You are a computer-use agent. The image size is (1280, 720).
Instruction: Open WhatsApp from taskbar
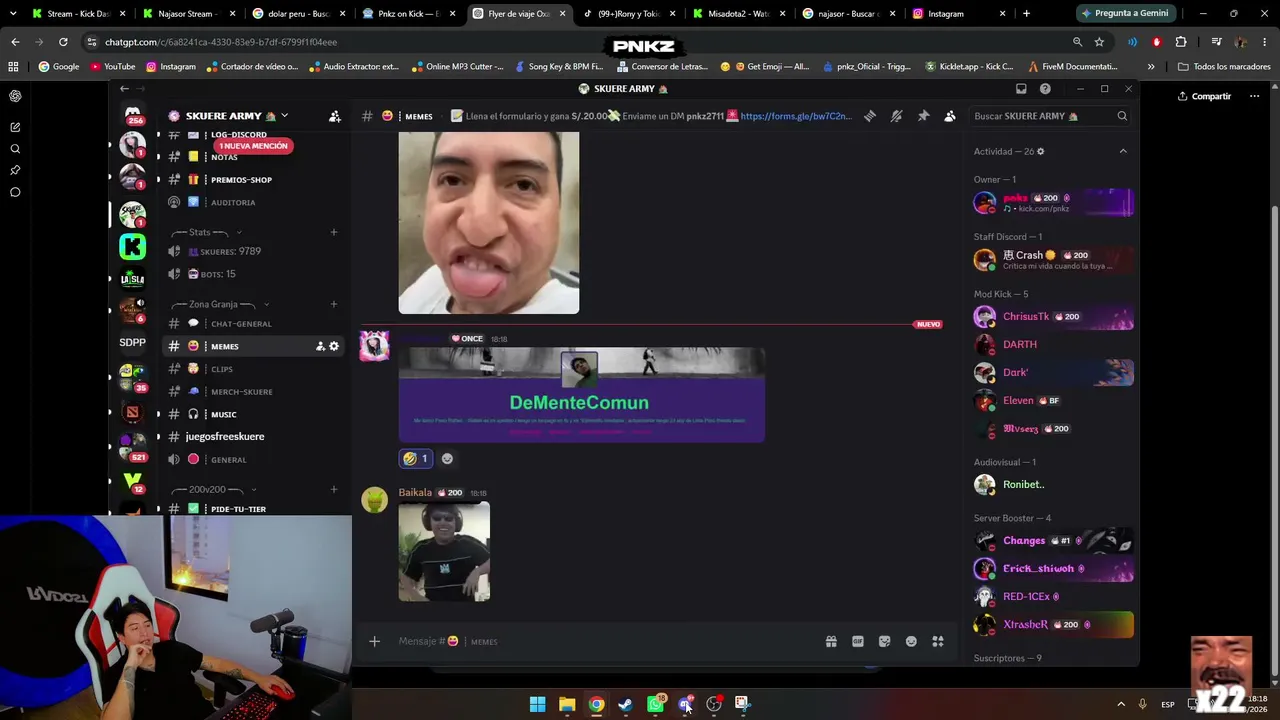(x=656, y=704)
